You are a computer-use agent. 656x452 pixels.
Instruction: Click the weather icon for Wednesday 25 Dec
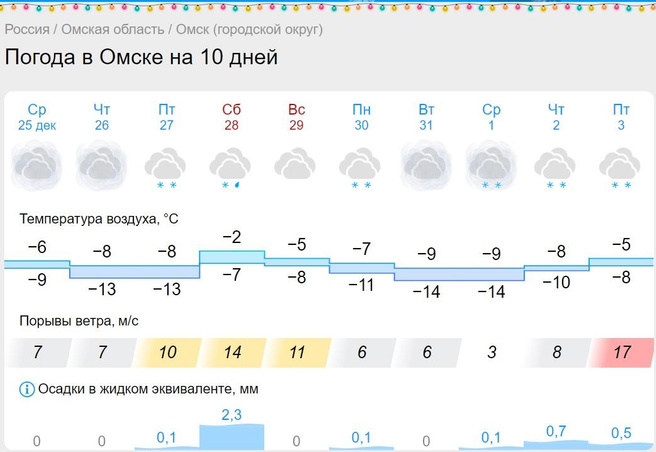click(x=37, y=164)
